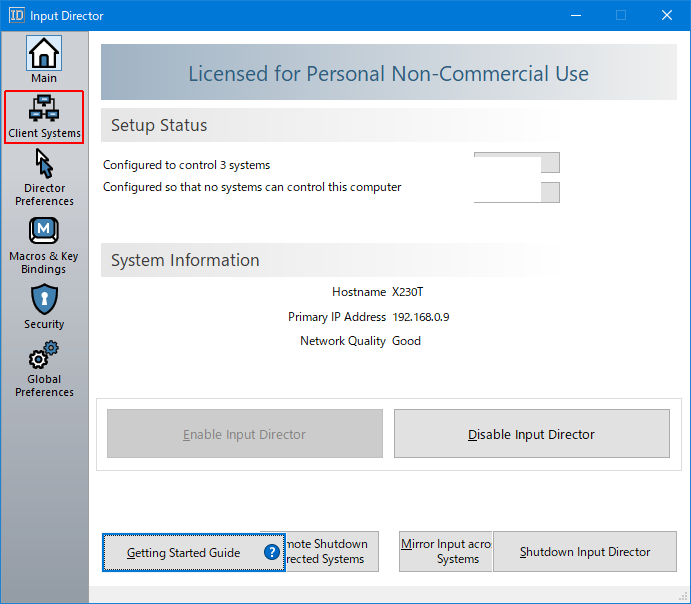This screenshot has height=604, width=691.
Task: Click the Input Director title bar icon
Action: [16, 15]
